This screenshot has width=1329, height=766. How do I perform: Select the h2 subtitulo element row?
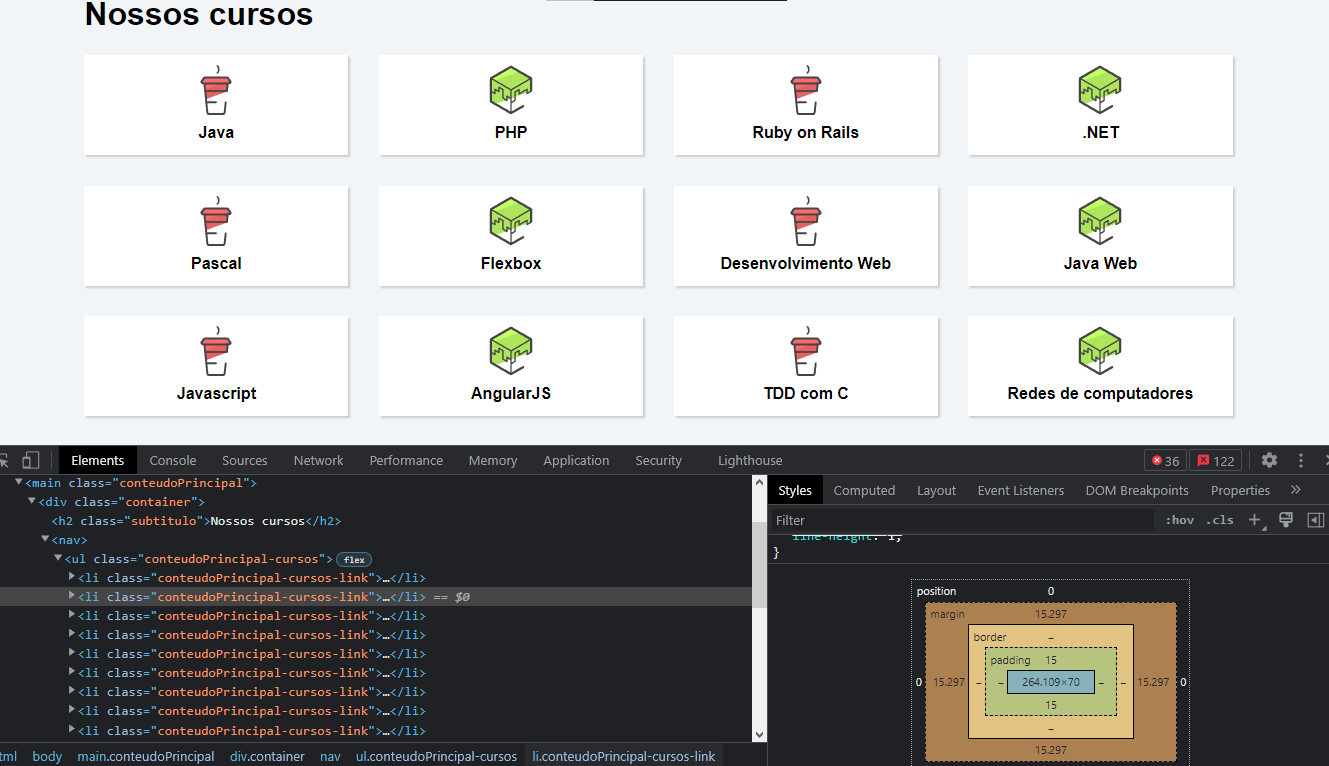coord(375,521)
